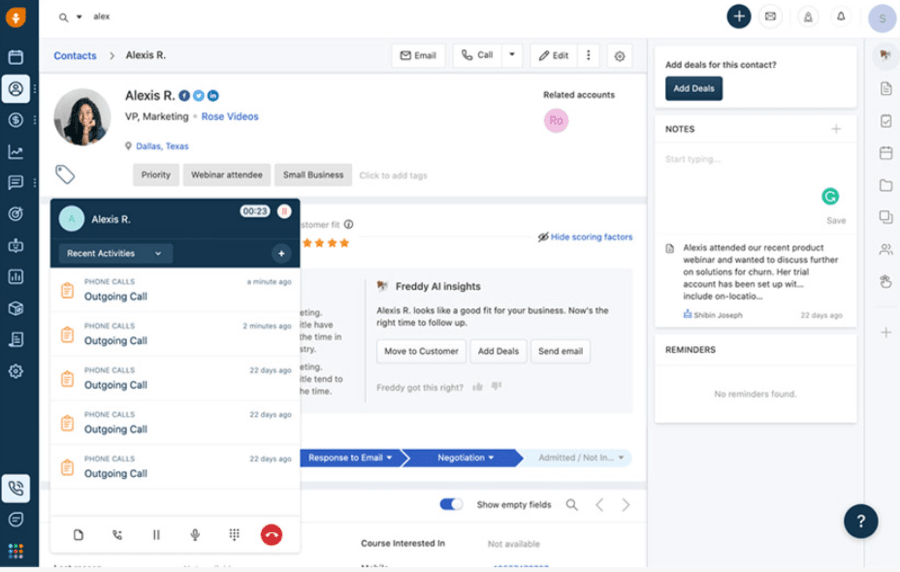Mute the microphone in call widget

coord(195,535)
